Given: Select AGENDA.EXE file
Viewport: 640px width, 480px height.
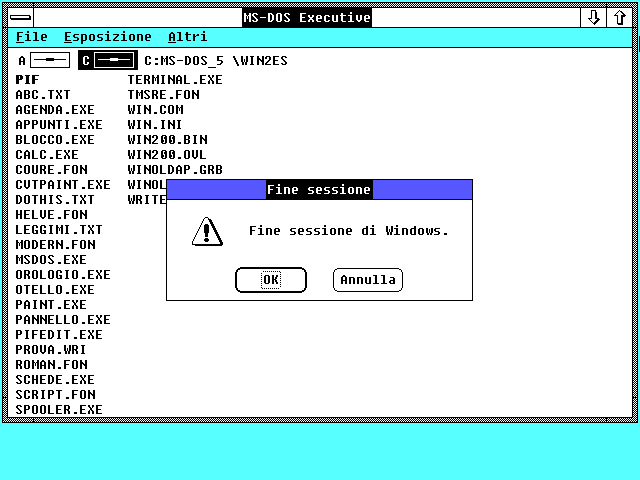Looking at the screenshot, I should 55,110.
